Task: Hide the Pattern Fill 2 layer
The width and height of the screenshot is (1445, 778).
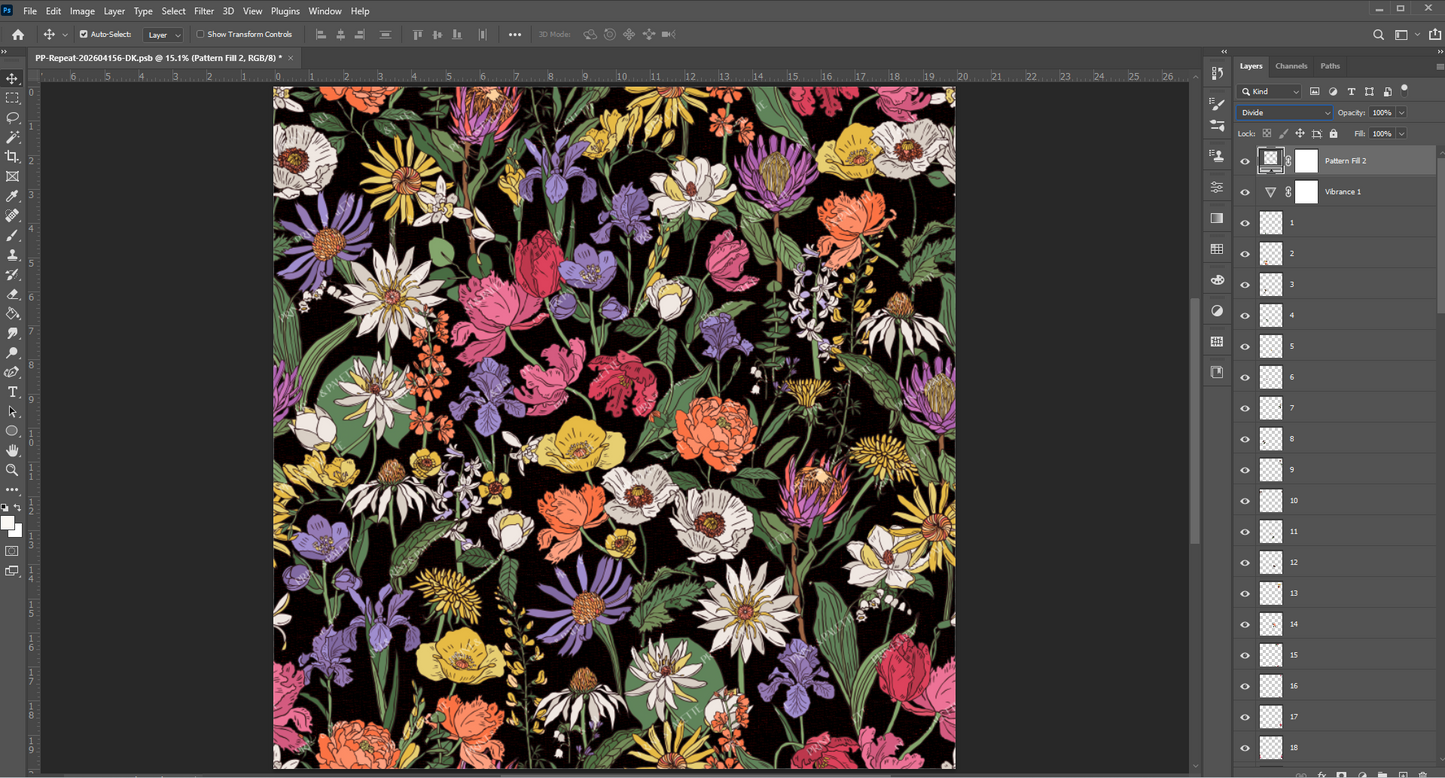Action: click(x=1245, y=161)
